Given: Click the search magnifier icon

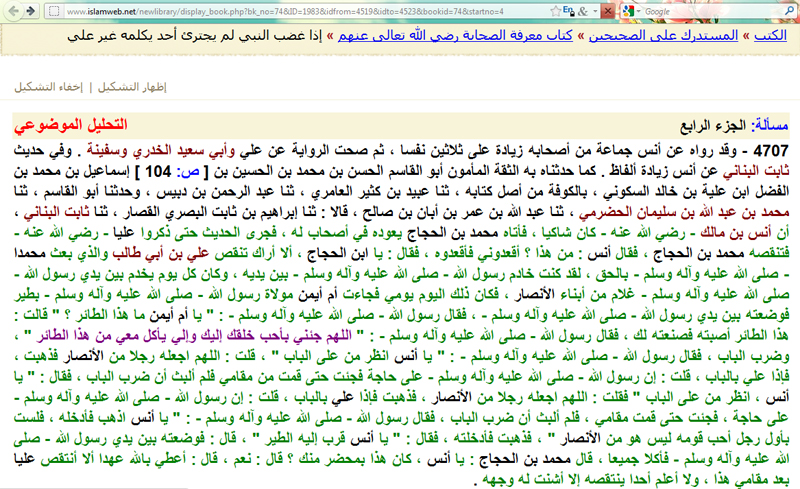Looking at the screenshot, I should 790,11.
